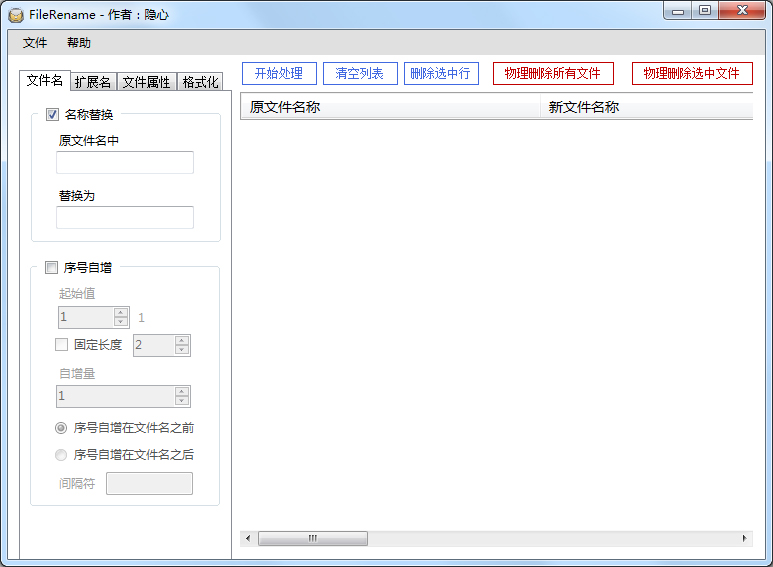Click the 间隔符 input box
Viewport: 773px width, 567px height.
[x=149, y=484]
